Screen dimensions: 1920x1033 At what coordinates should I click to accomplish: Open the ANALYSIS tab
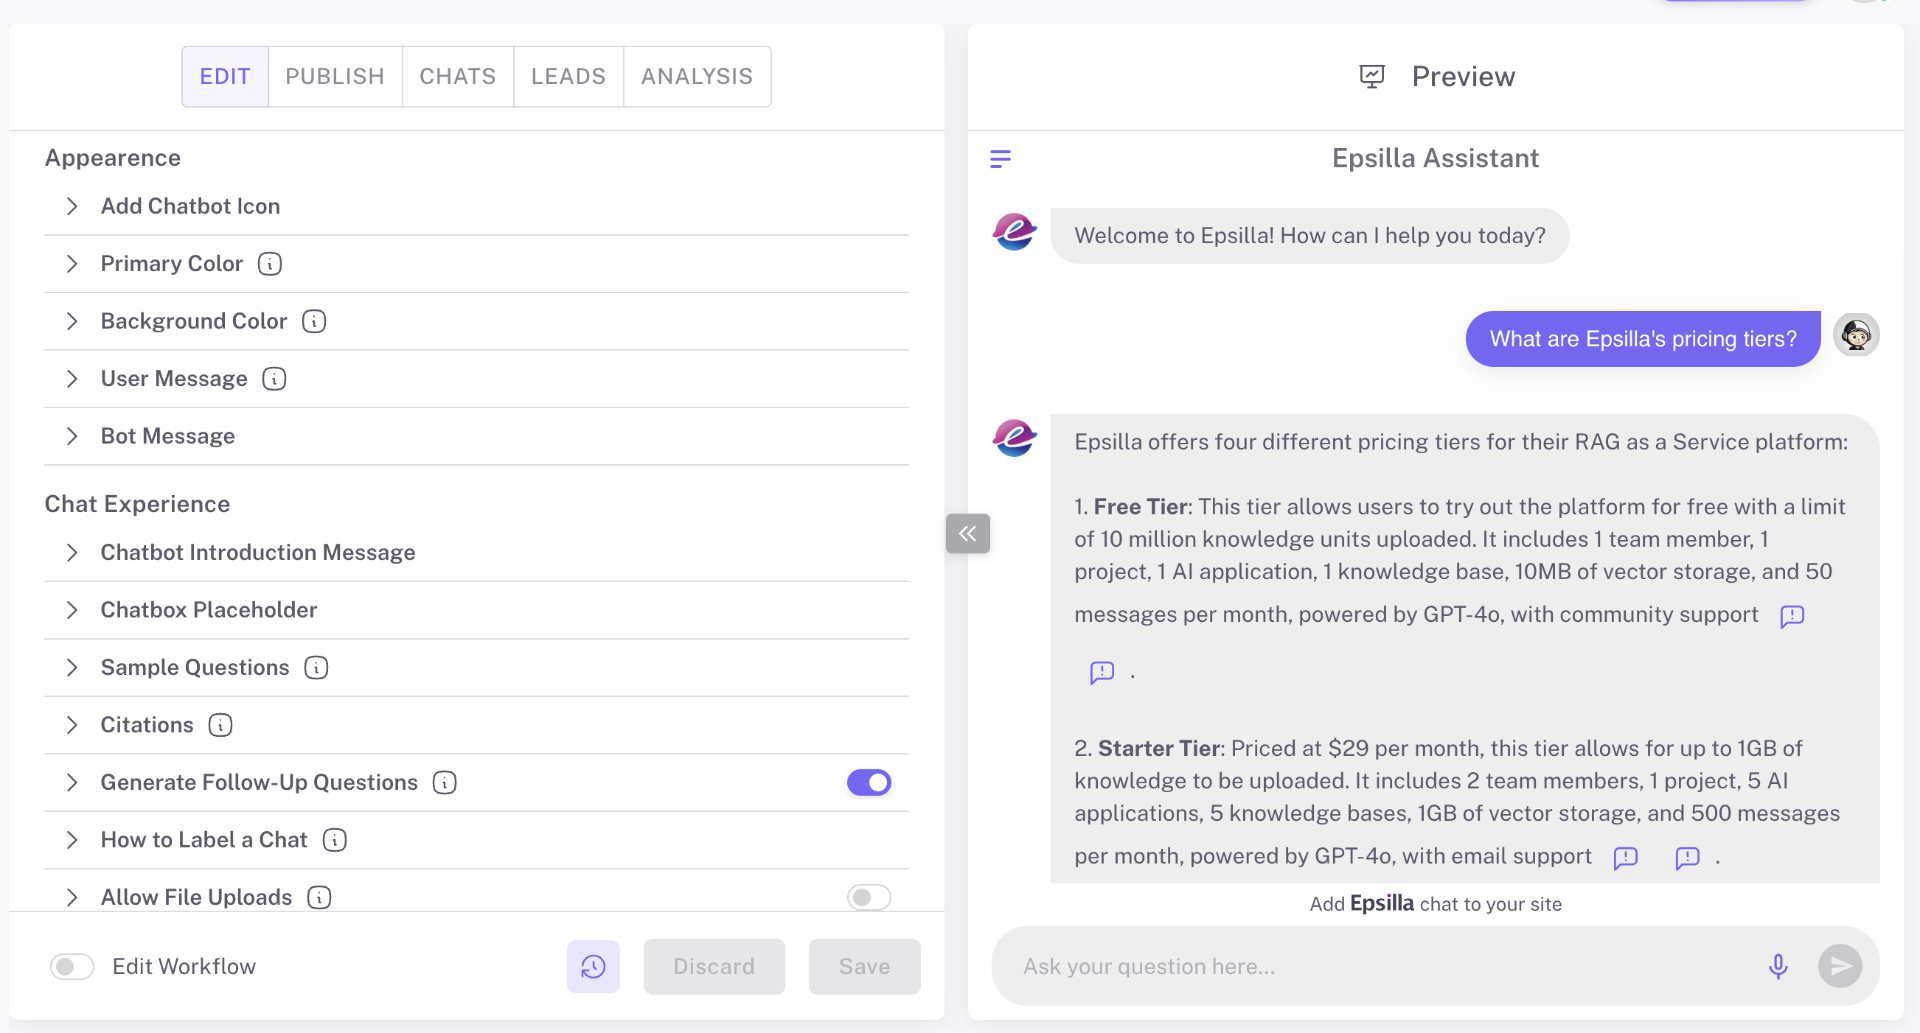click(x=696, y=76)
